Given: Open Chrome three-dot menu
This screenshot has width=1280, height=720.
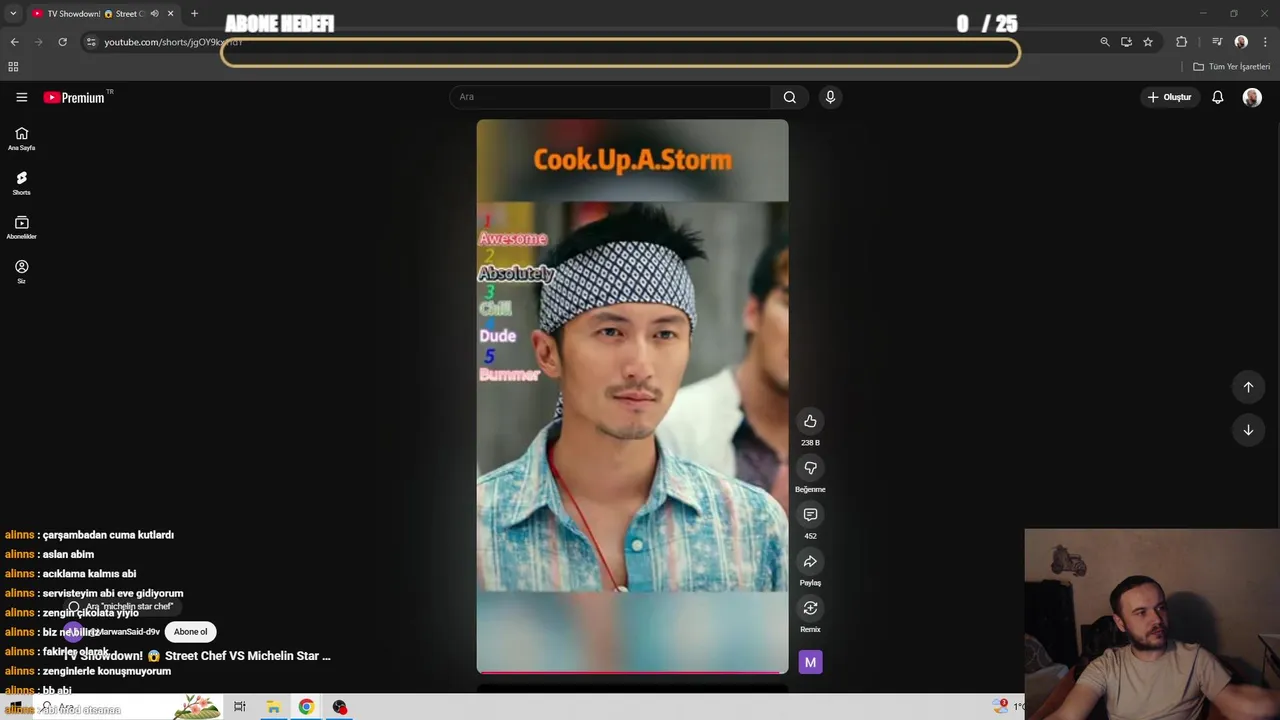Looking at the screenshot, I should (x=1265, y=42).
